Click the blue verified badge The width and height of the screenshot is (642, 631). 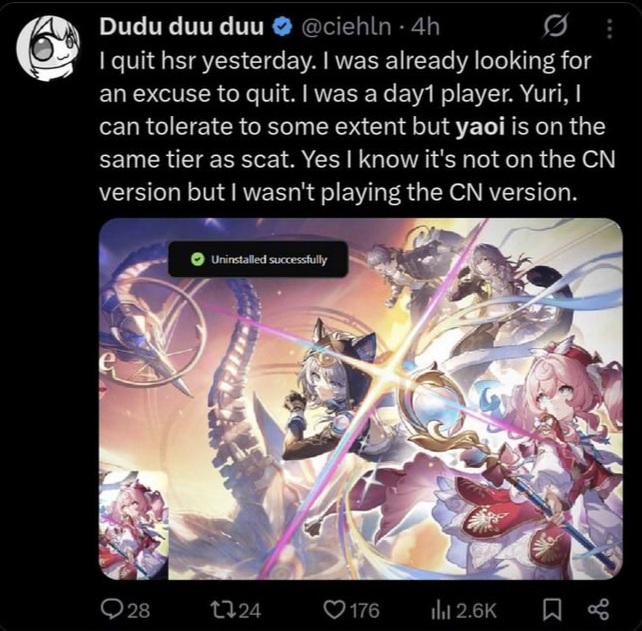tap(282, 27)
